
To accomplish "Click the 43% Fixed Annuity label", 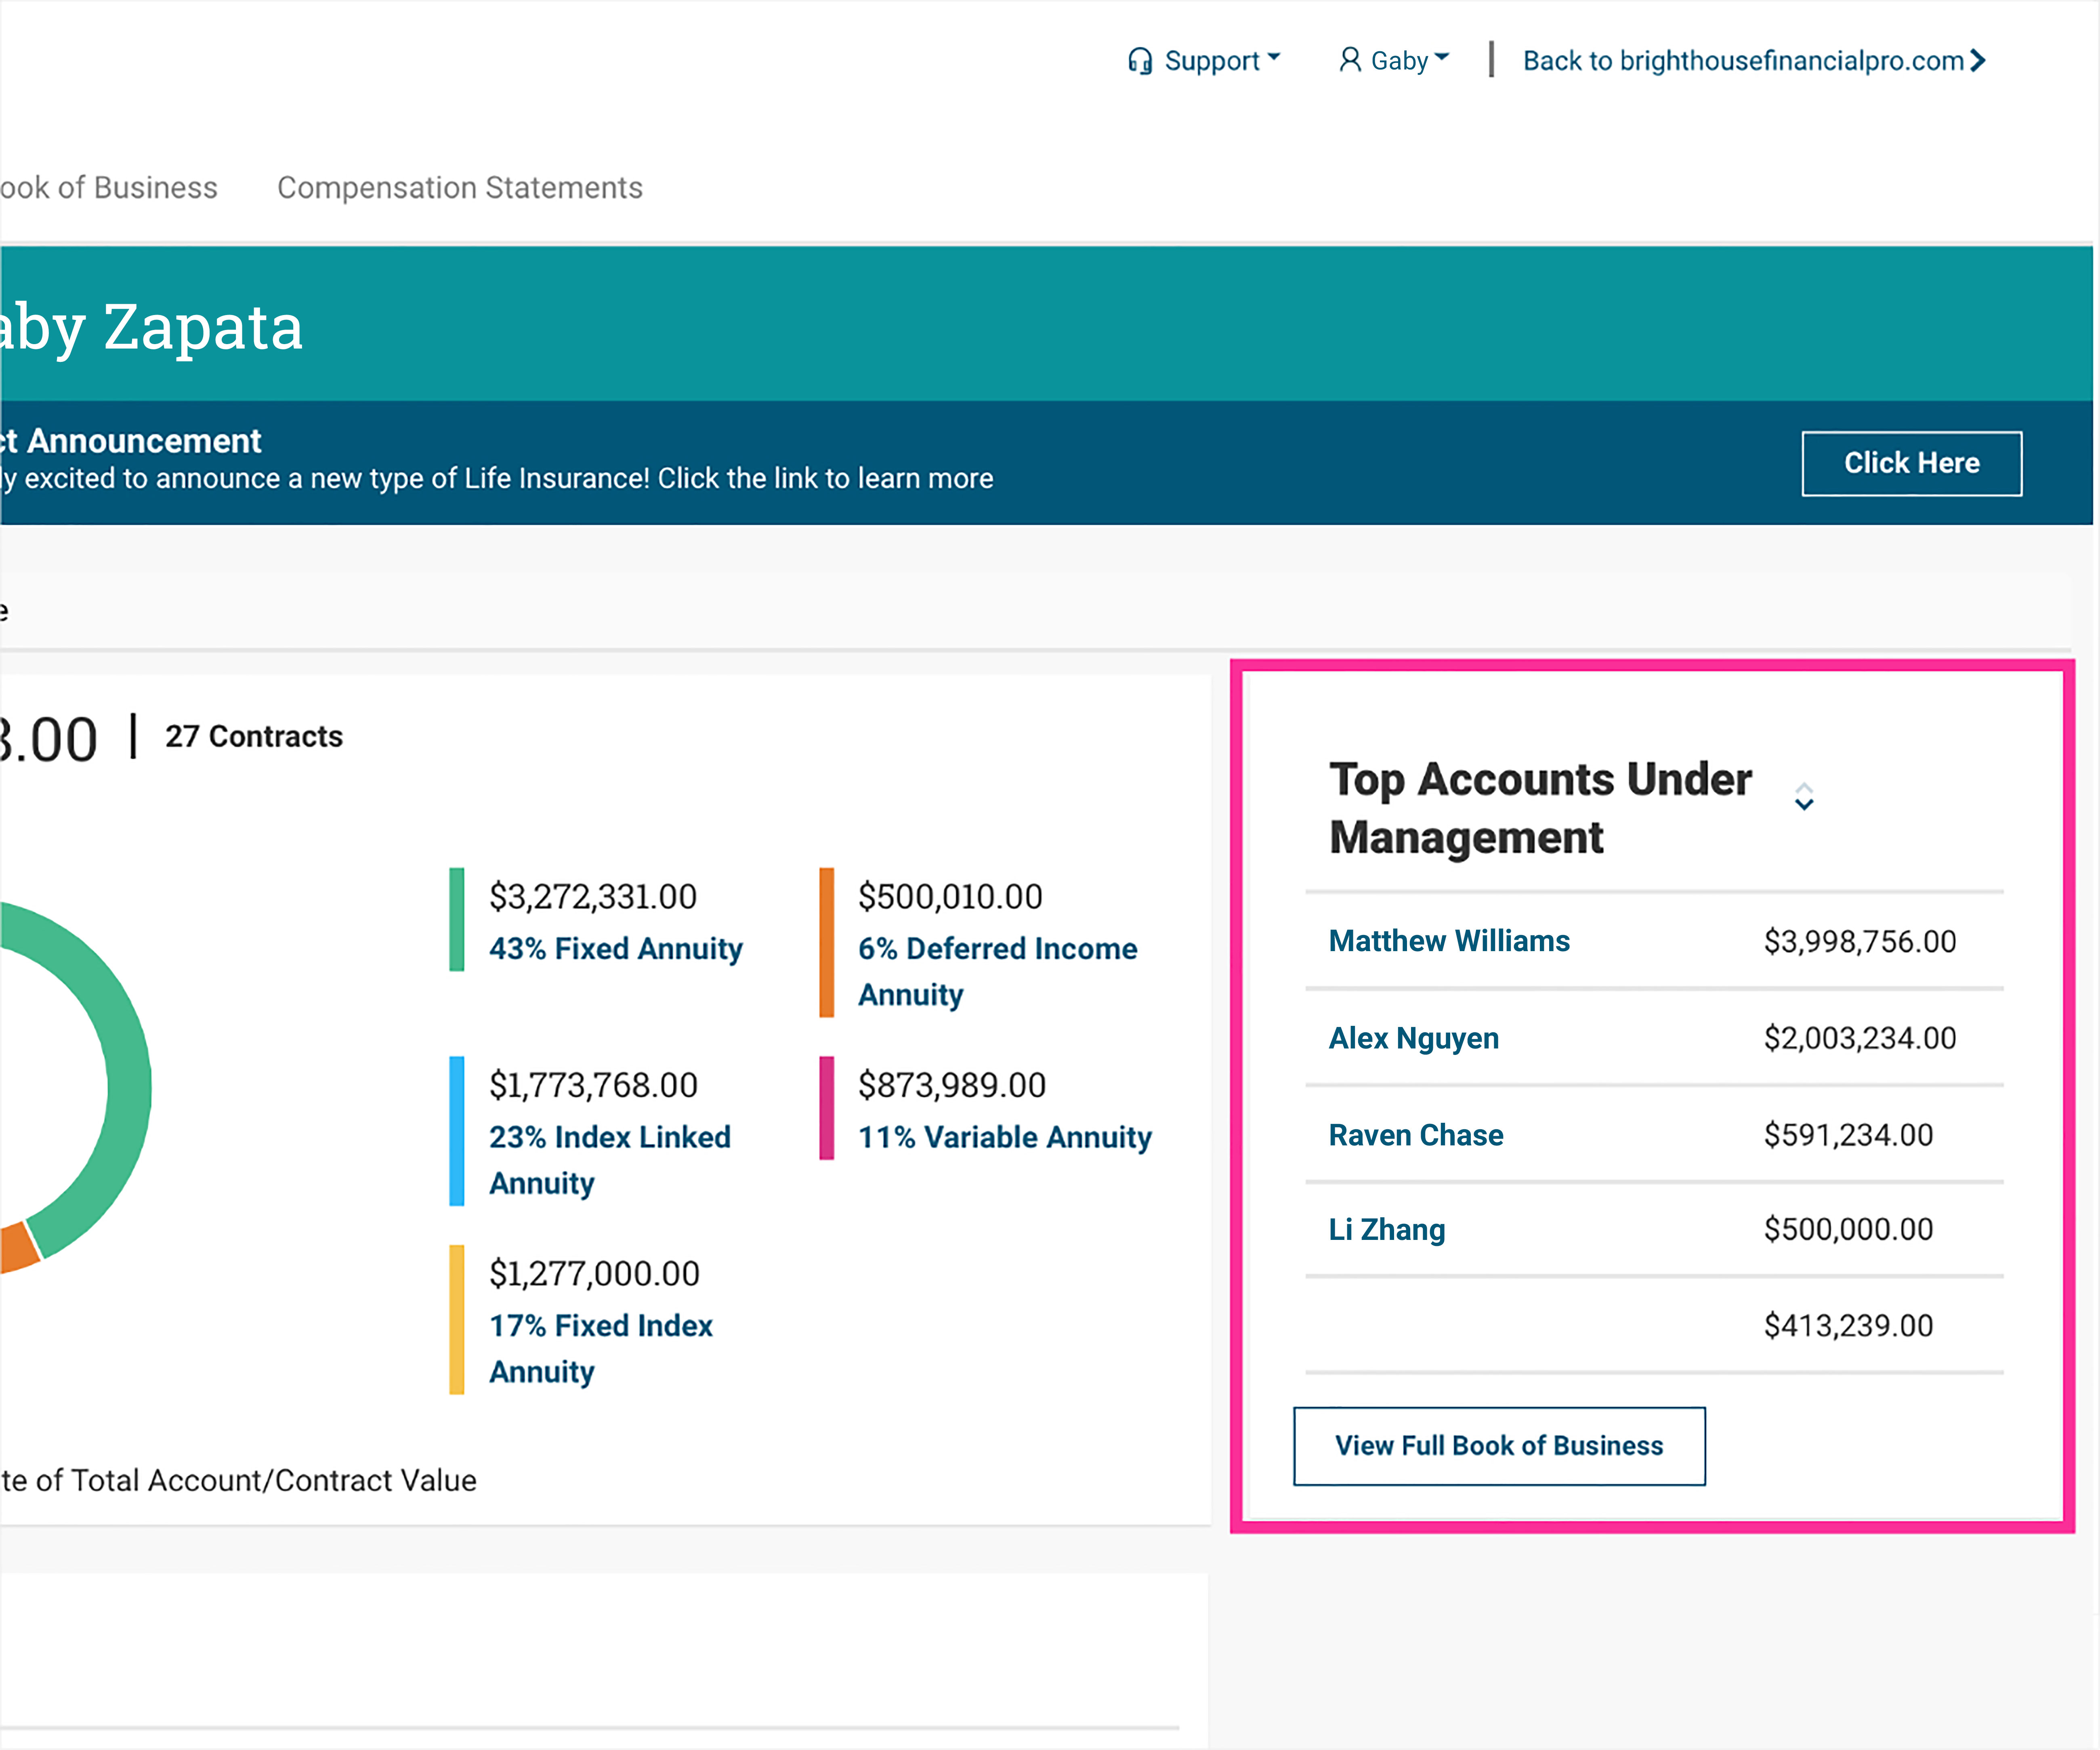I will (615, 948).
